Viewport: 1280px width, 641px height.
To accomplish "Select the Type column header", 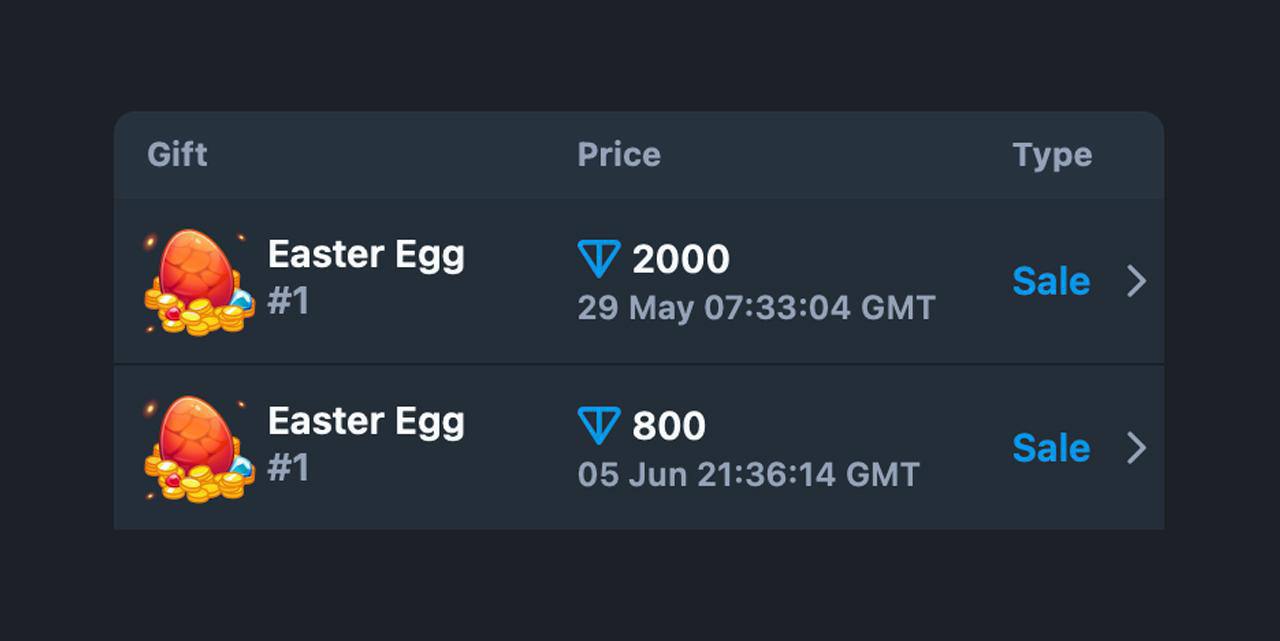I will click(1052, 155).
